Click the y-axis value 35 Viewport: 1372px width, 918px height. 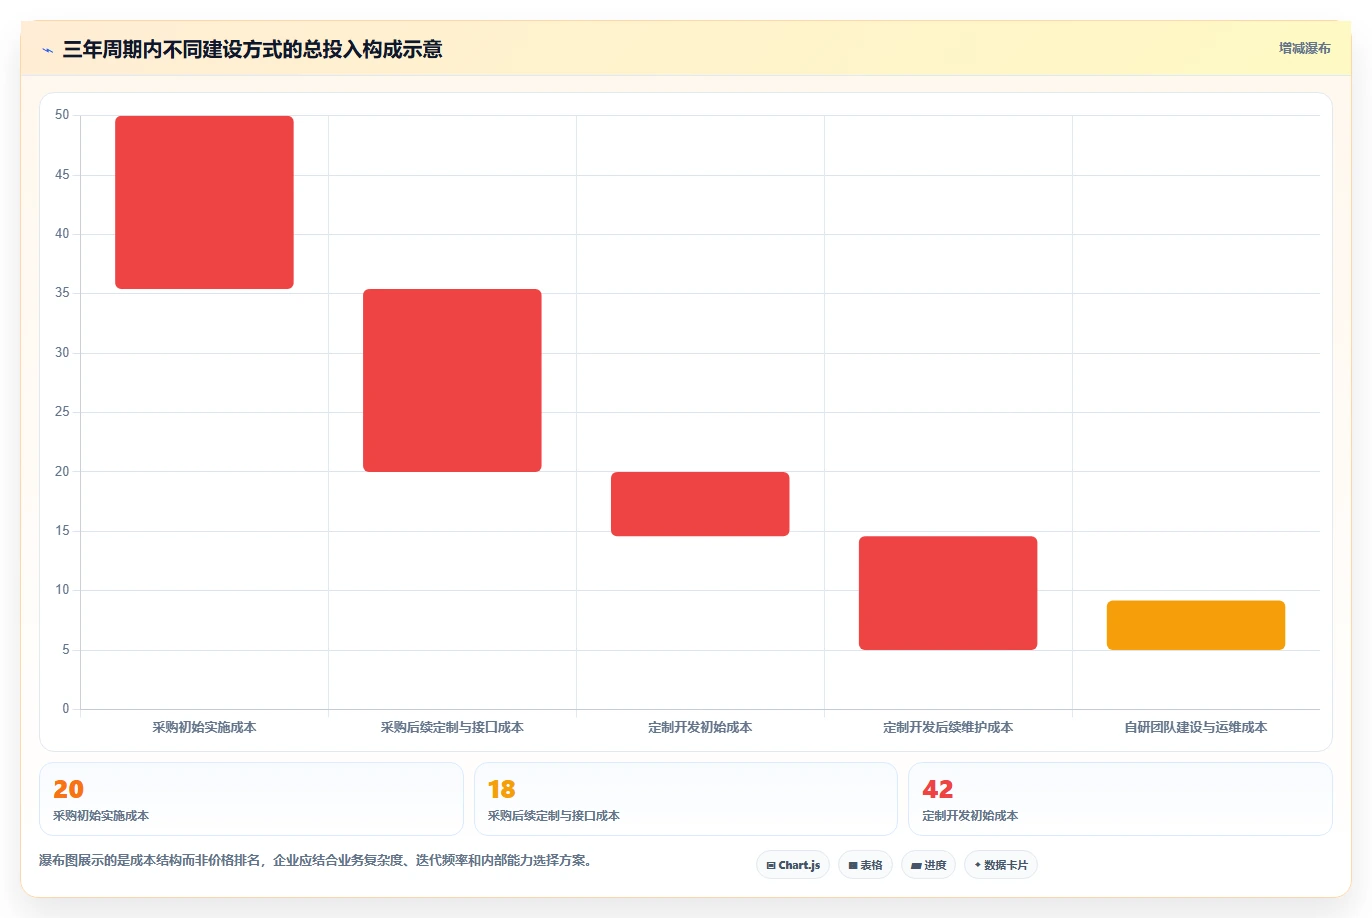62,293
